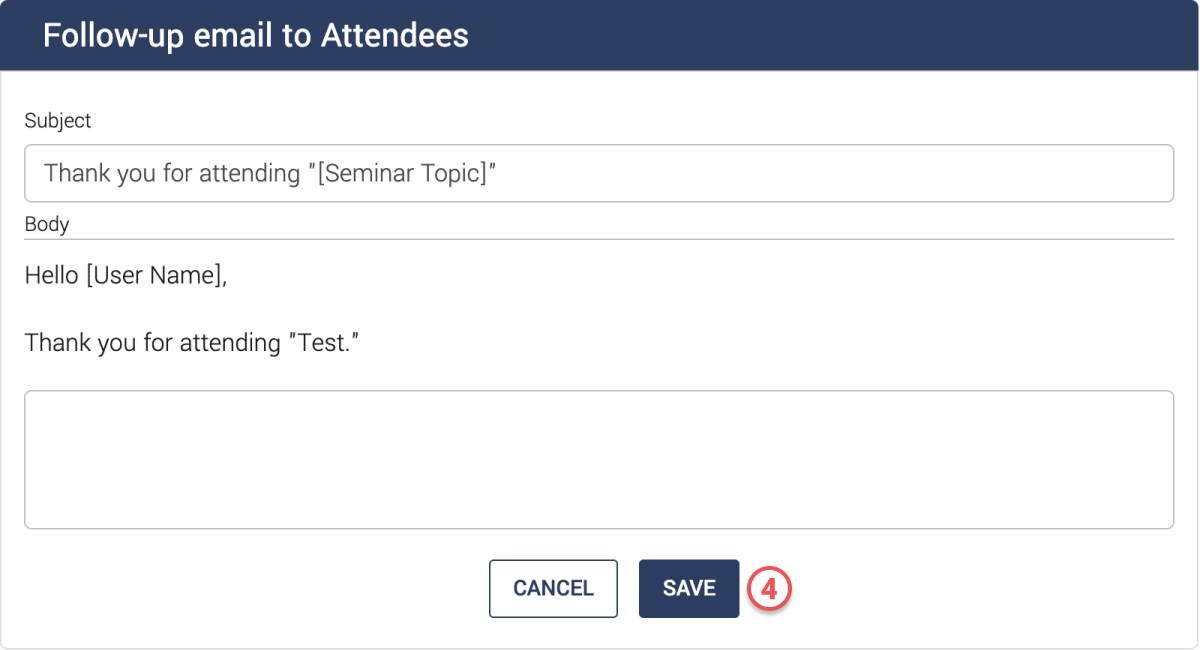1200x650 pixels.
Task: Click the "Attendees" word in dialog title
Action: click(x=394, y=35)
